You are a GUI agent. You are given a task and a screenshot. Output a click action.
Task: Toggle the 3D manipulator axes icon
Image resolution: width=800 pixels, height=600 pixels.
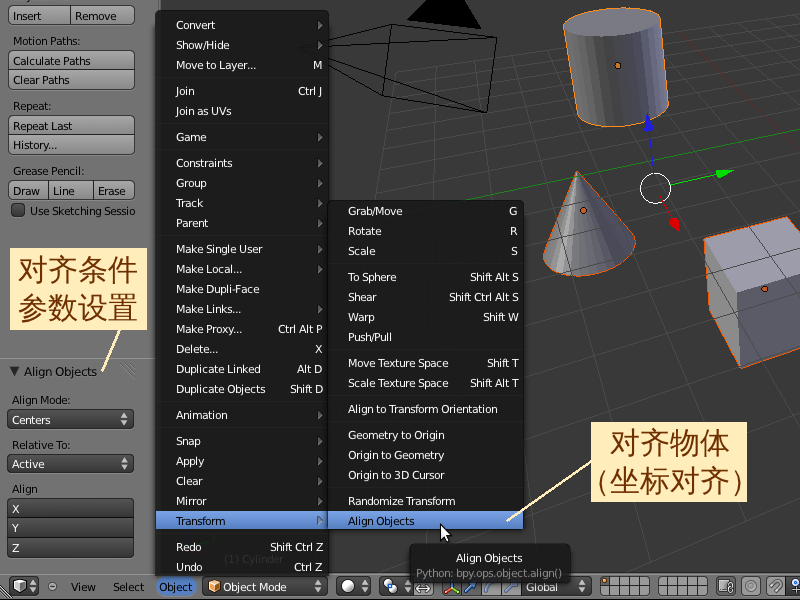(x=452, y=586)
